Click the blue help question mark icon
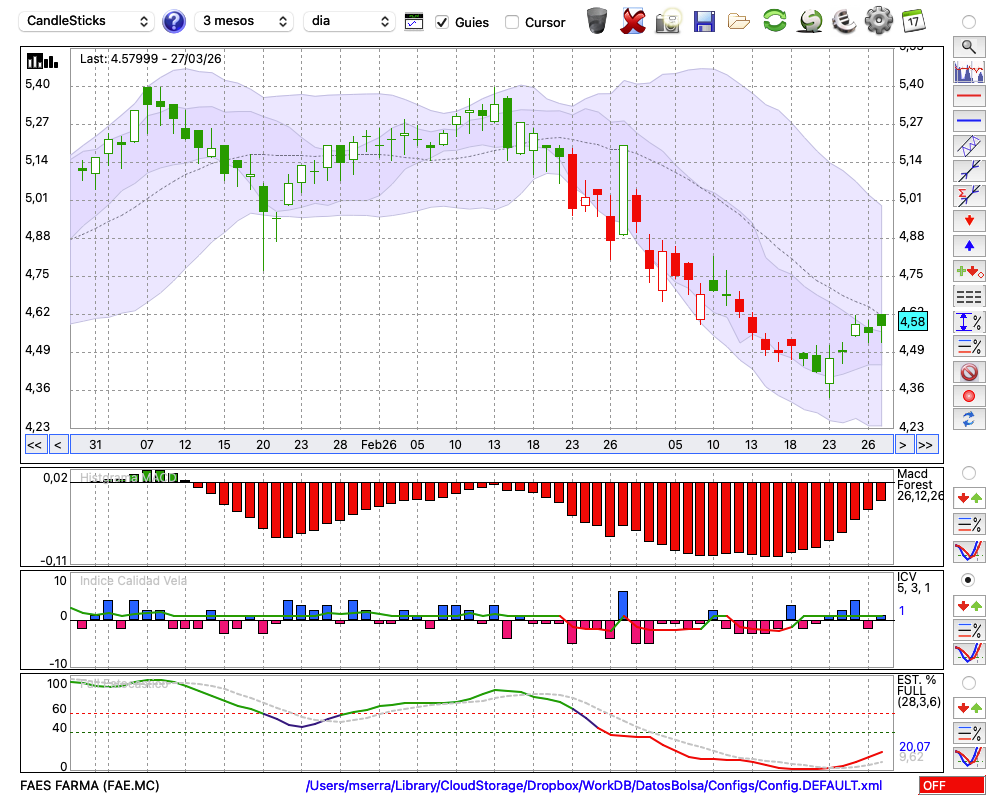Screen dimensions: 1000x800 174,21
